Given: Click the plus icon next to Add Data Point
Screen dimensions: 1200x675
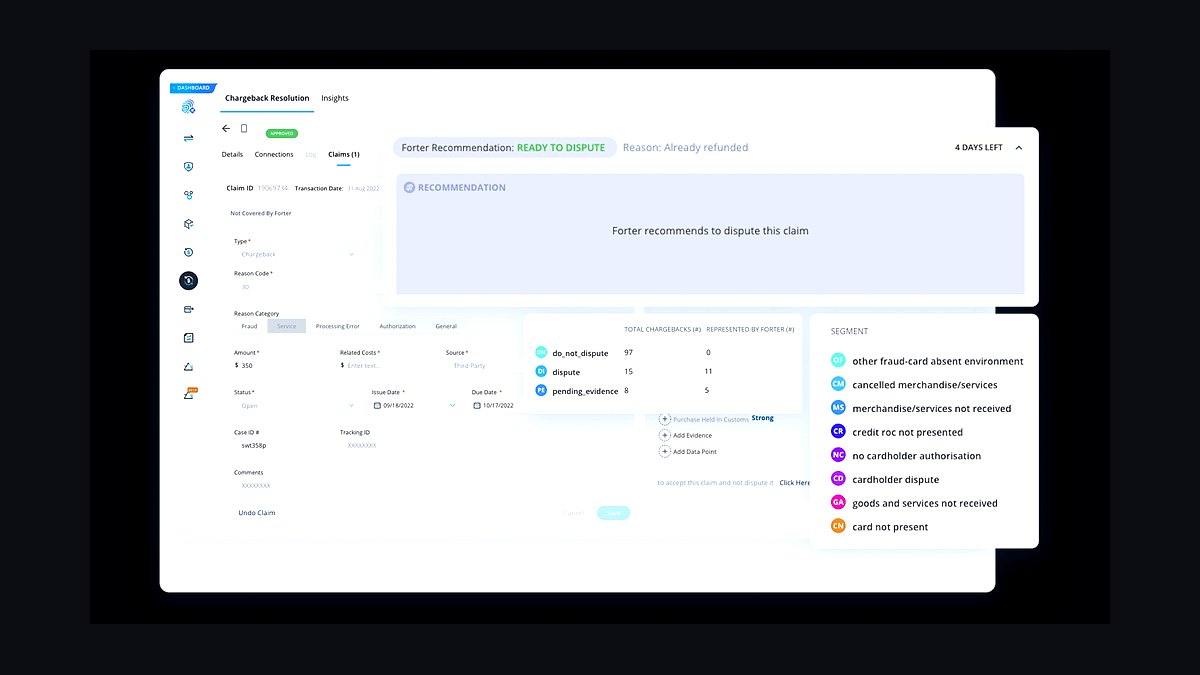Looking at the screenshot, I should click(665, 452).
